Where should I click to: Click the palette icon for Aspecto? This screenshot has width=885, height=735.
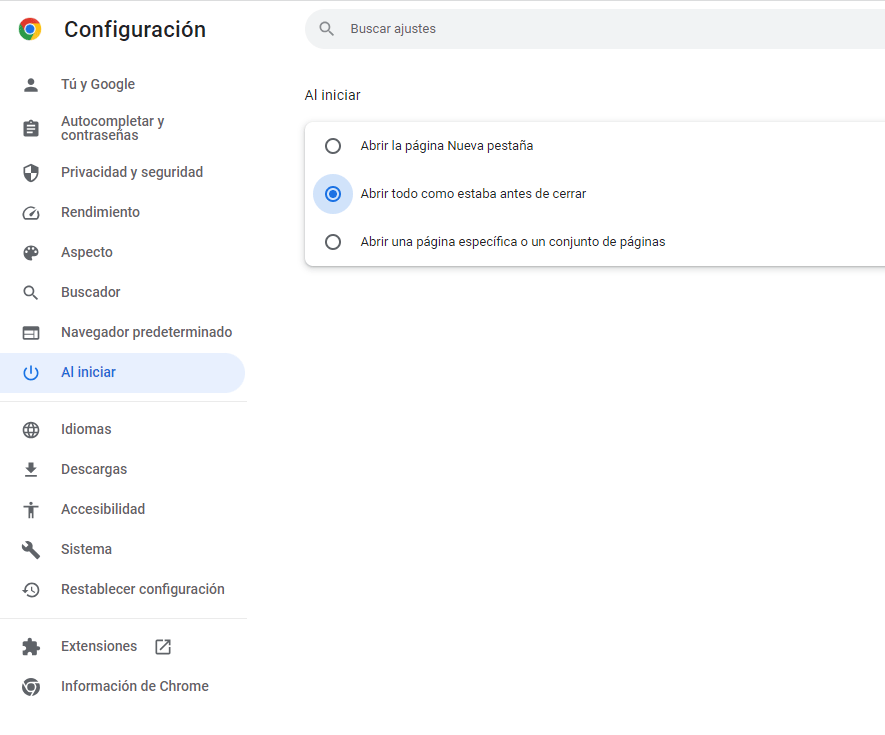pyautogui.click(x=31, y=253)
